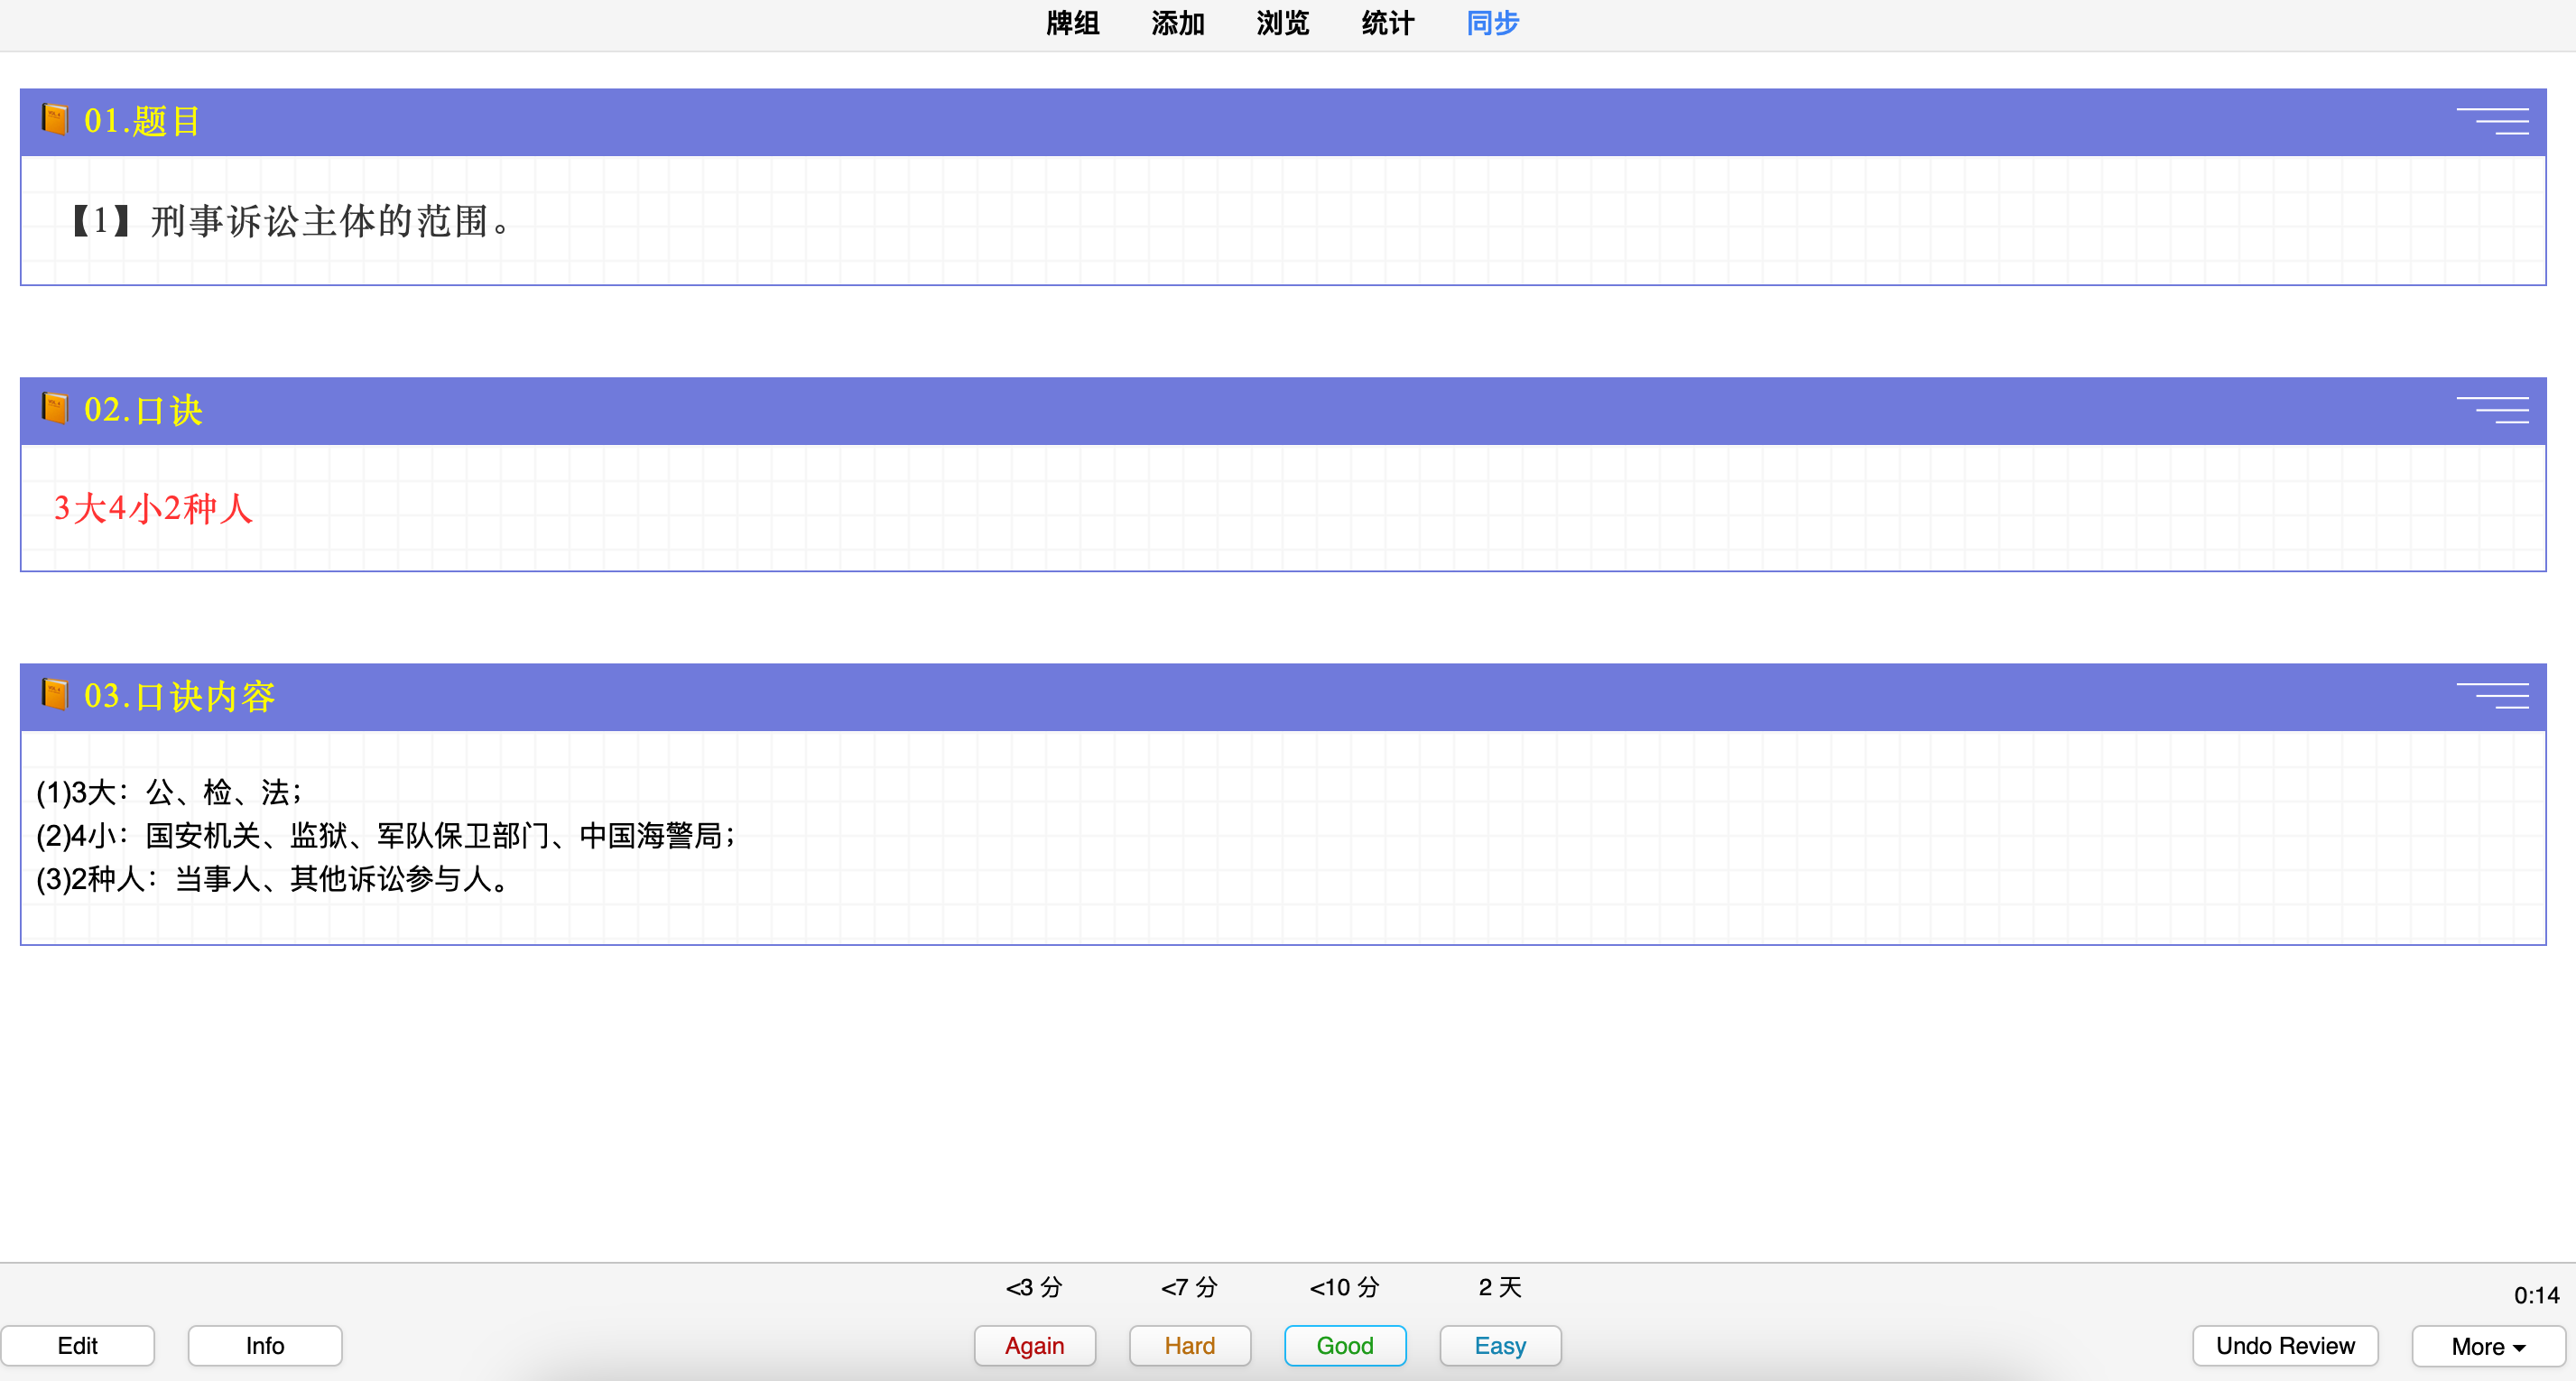2576x1381 pixels.
Task: Click the red mnemonic 3大4小2种人
Action: tap(153, 508)
